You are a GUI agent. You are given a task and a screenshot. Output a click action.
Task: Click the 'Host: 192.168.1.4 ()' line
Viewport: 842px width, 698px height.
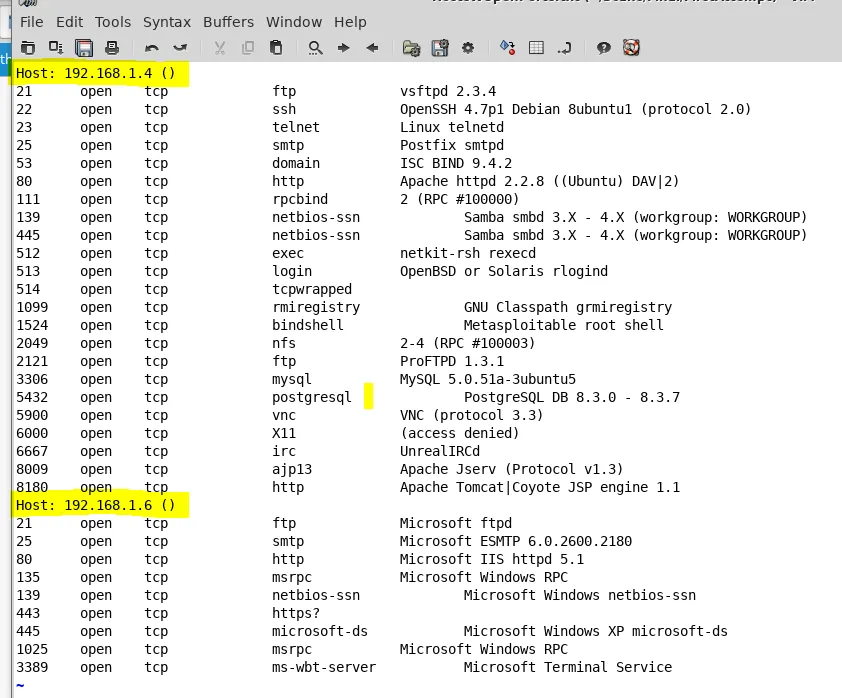tap(96, 73)
